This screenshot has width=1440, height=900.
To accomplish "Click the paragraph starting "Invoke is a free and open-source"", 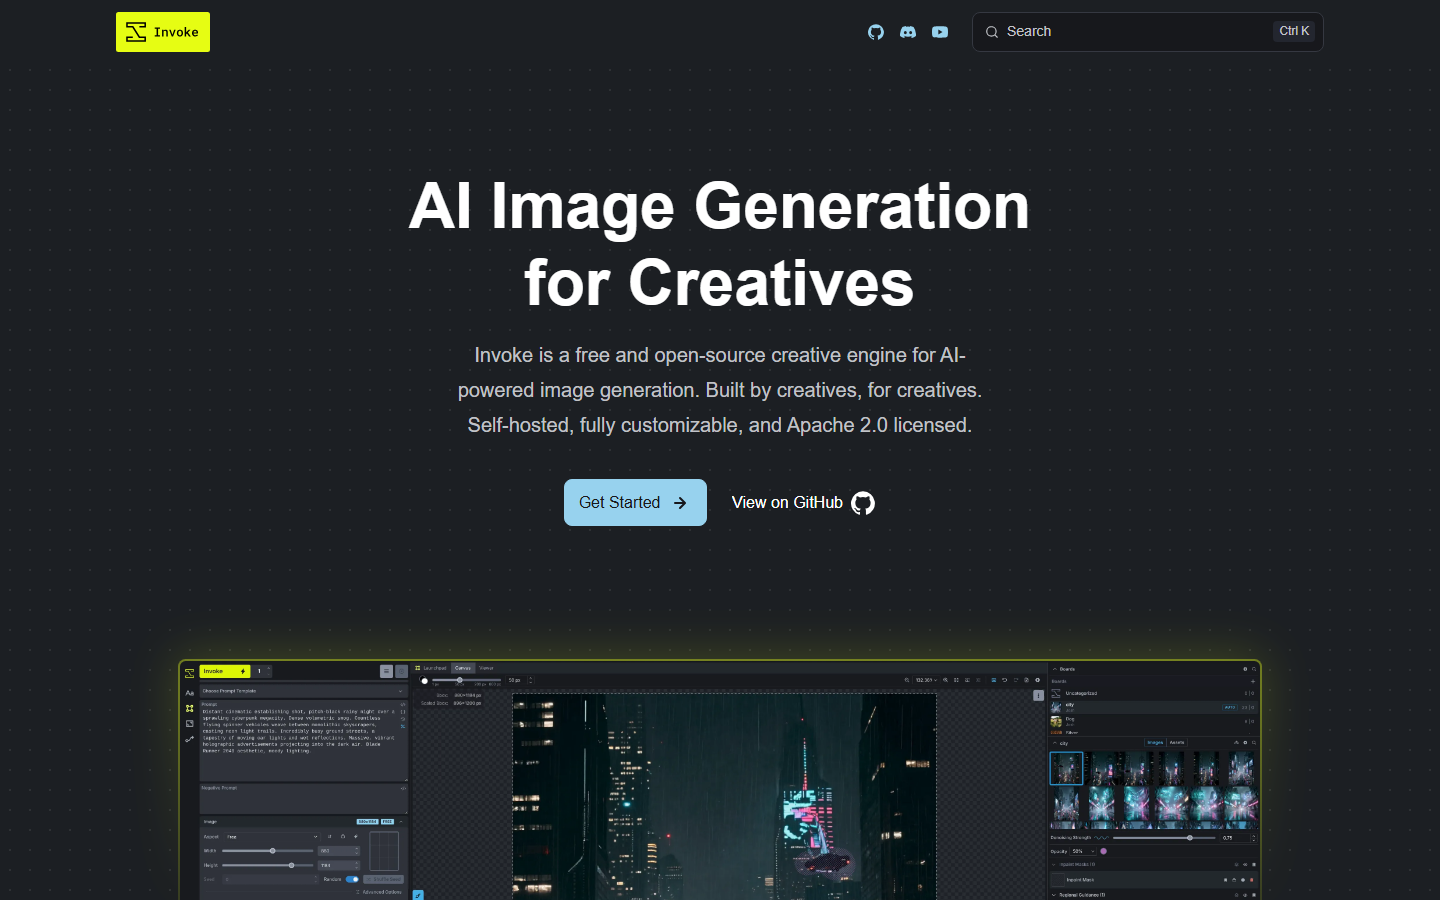I will click(720, 390).
